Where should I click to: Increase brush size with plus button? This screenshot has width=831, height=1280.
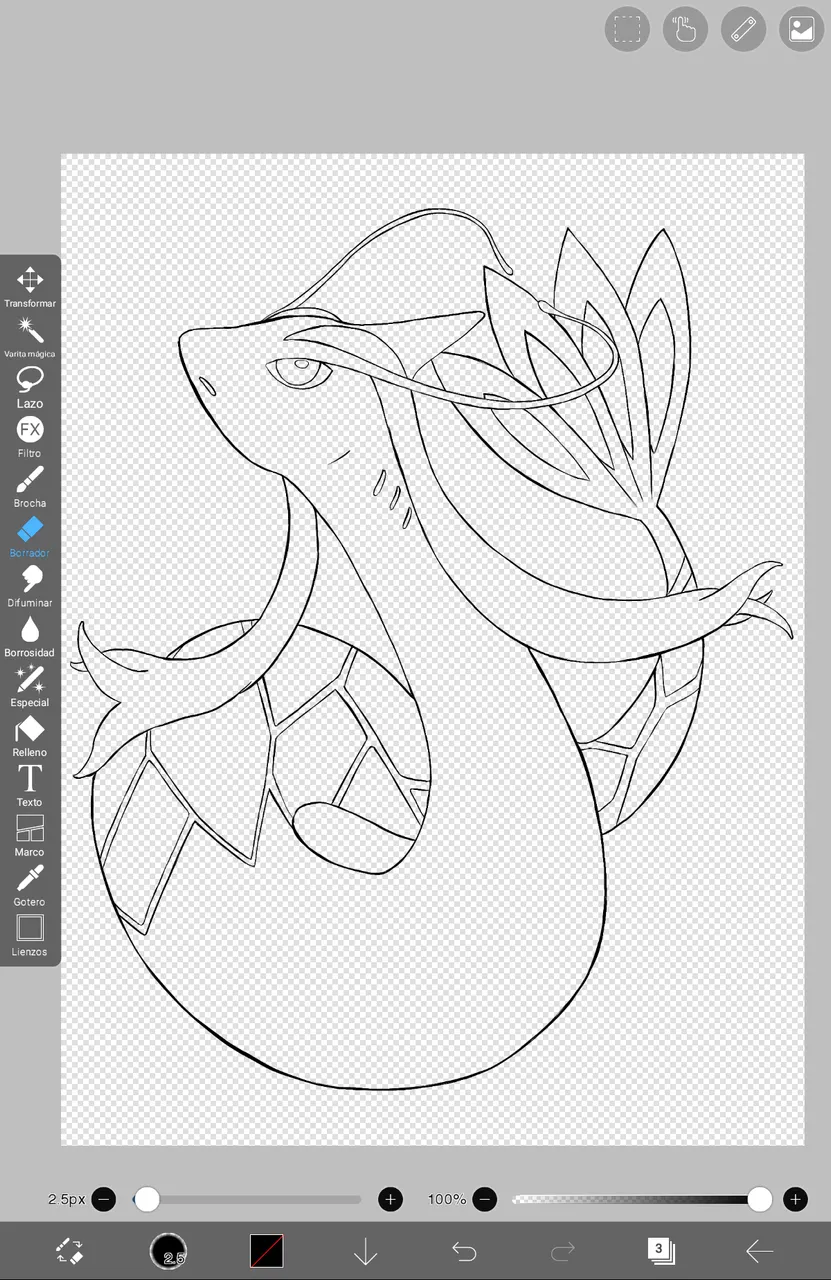(390, 1199)
